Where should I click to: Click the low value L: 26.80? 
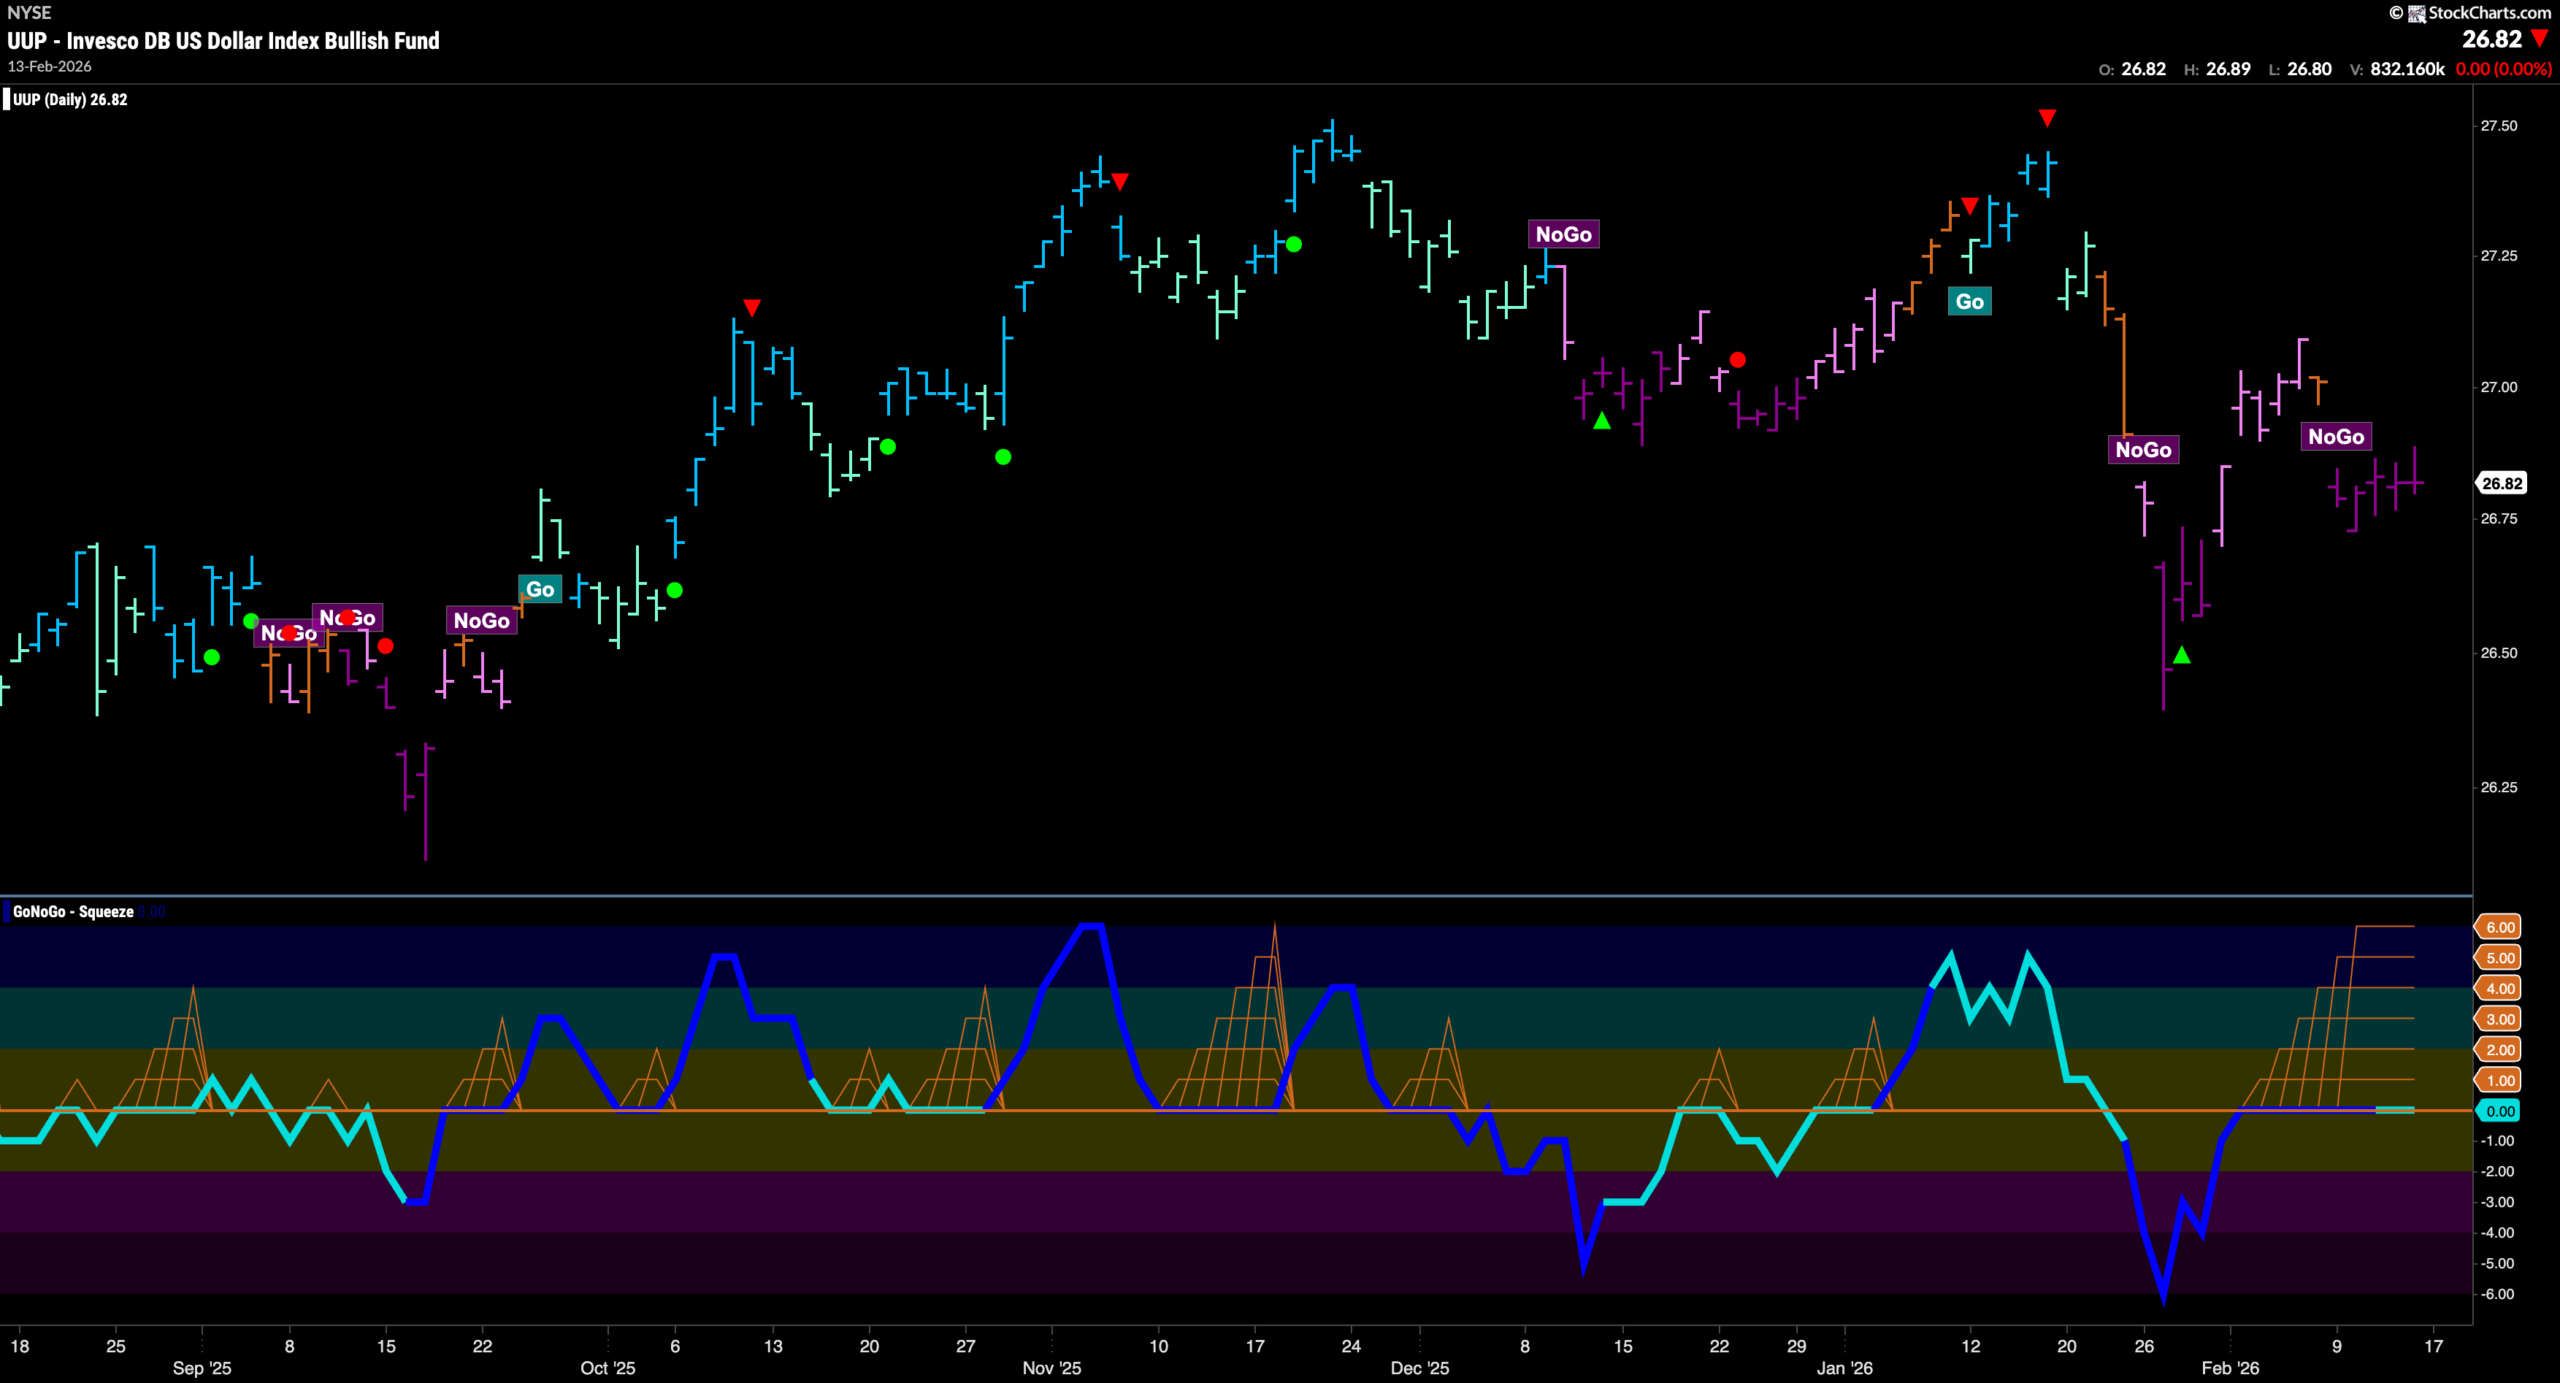[x=2300, y=69]
